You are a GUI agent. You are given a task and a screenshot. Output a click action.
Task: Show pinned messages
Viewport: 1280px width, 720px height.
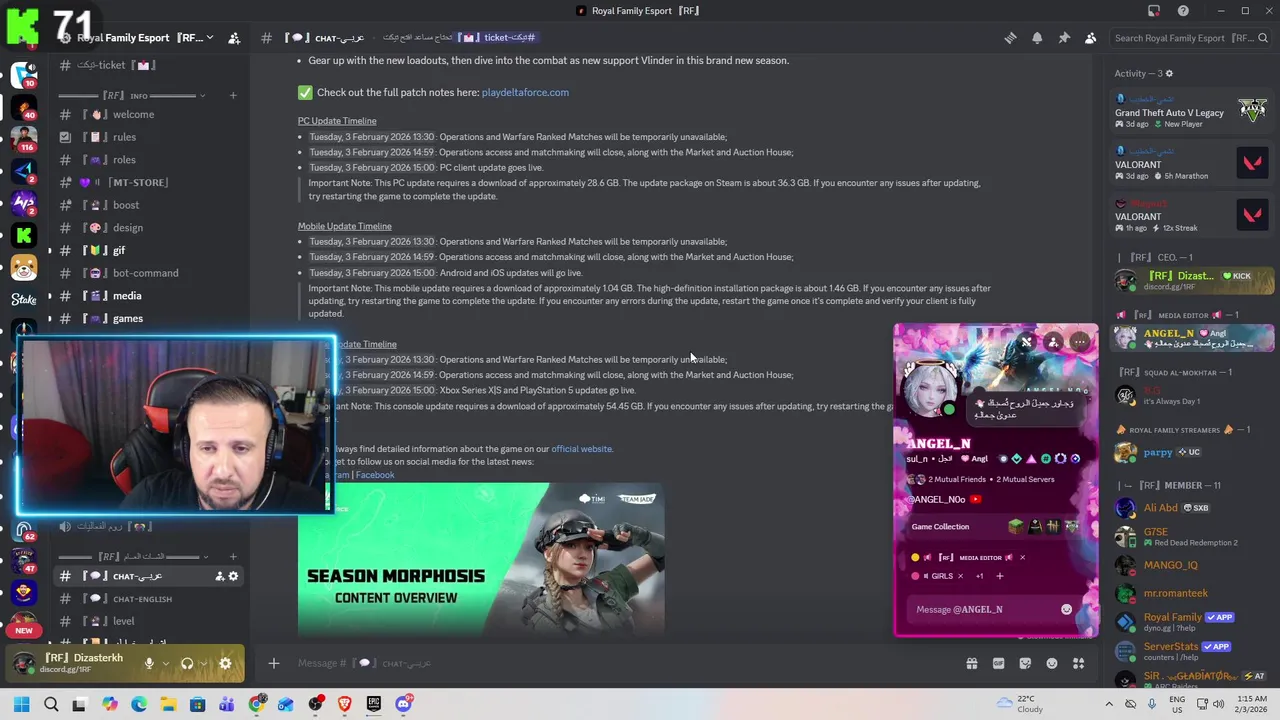point(1064,38)
